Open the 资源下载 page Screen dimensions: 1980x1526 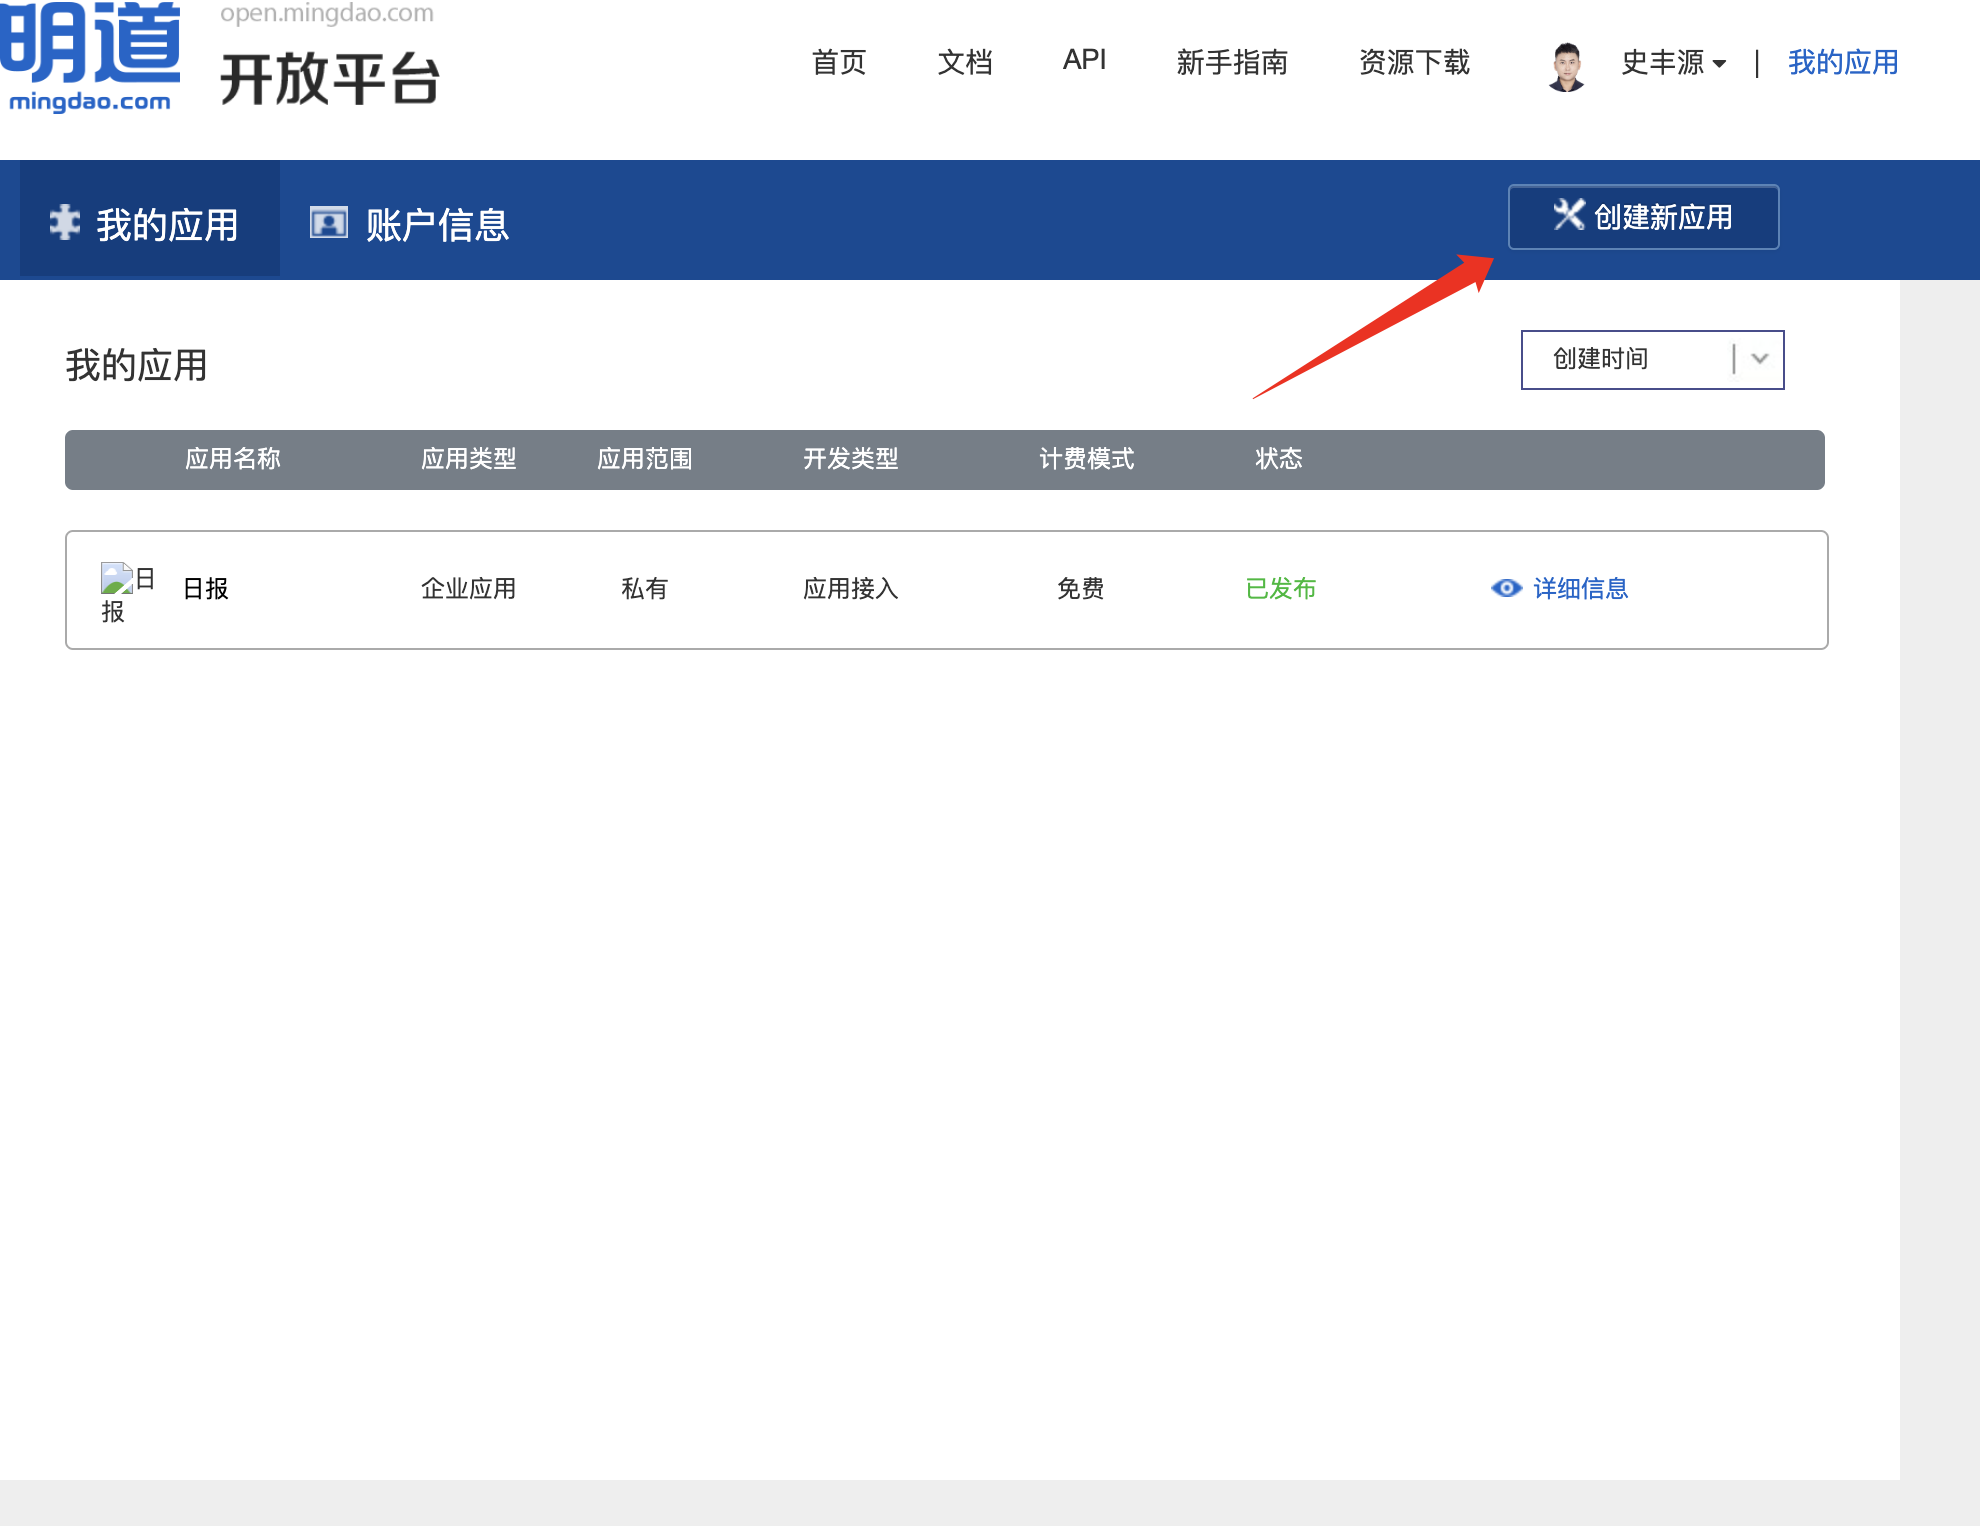point(1414,62)
